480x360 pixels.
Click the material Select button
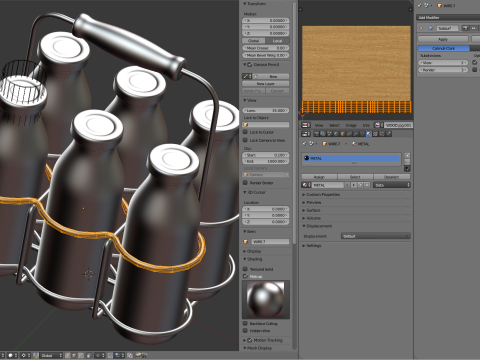(x=355, y=177)
